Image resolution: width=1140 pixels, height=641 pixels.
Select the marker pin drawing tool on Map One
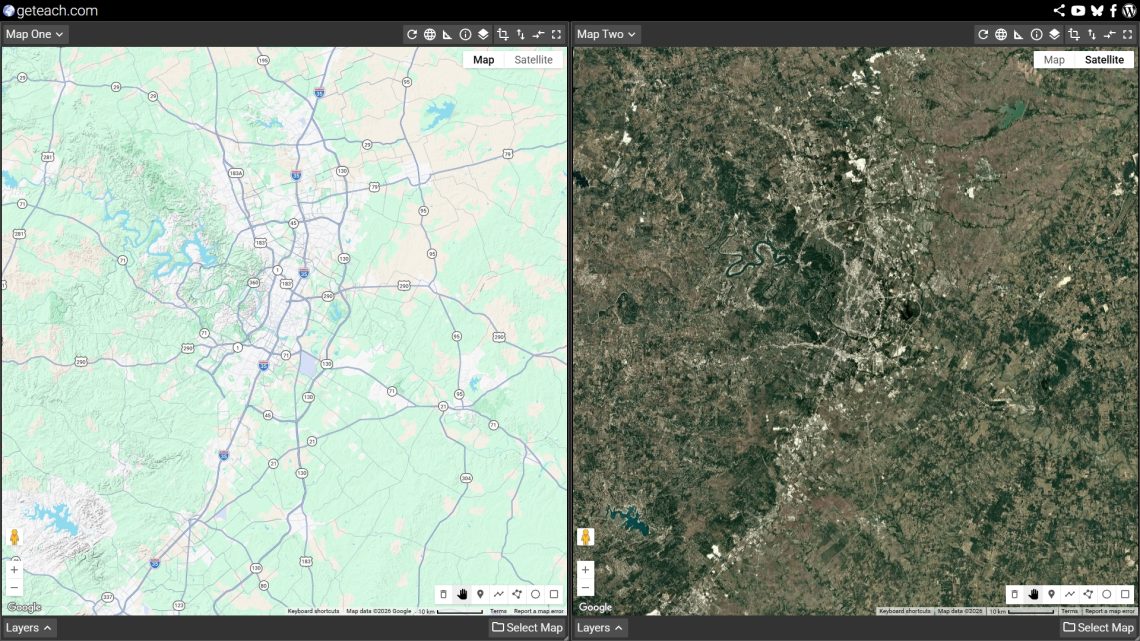[x=480, y=594]
